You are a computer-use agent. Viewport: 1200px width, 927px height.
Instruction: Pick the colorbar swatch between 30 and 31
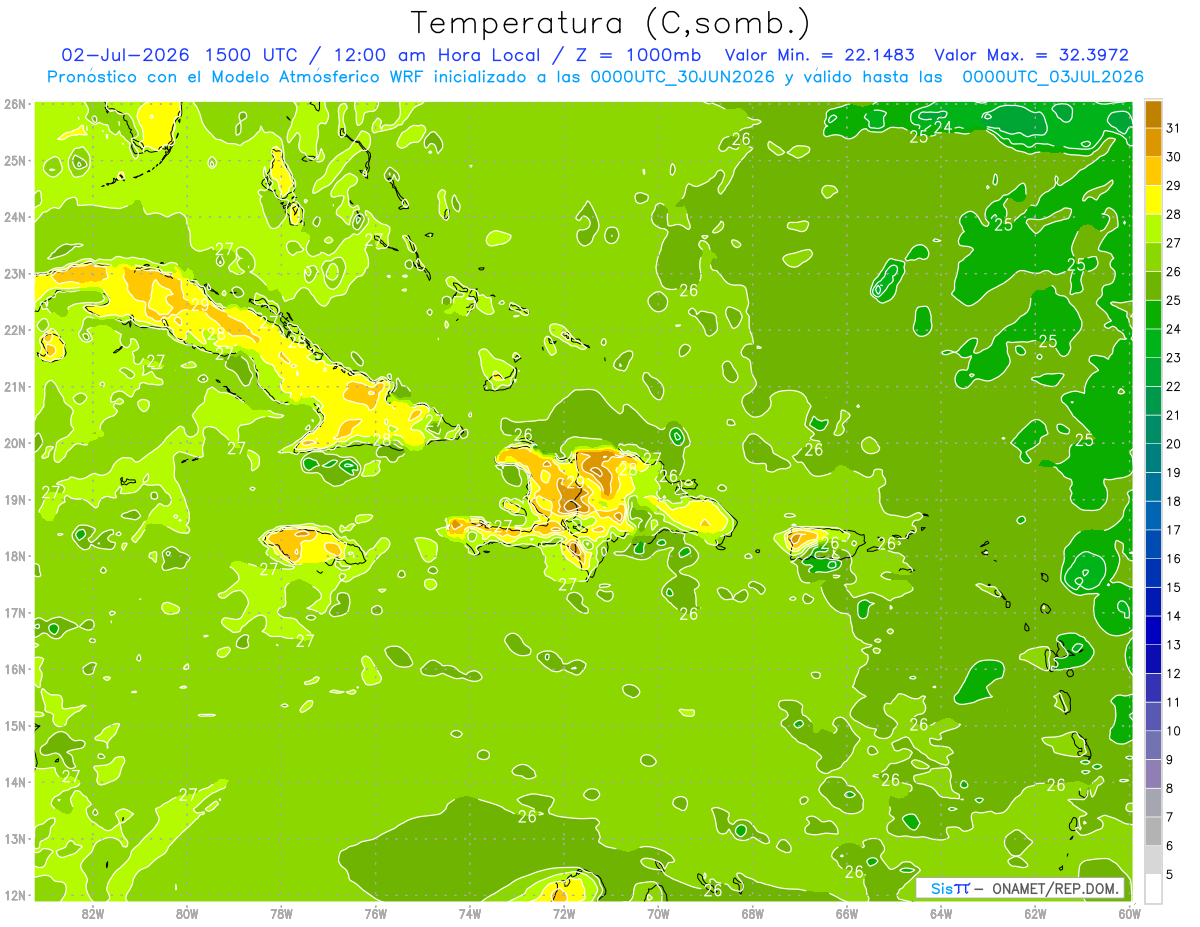click(1153, 143)
